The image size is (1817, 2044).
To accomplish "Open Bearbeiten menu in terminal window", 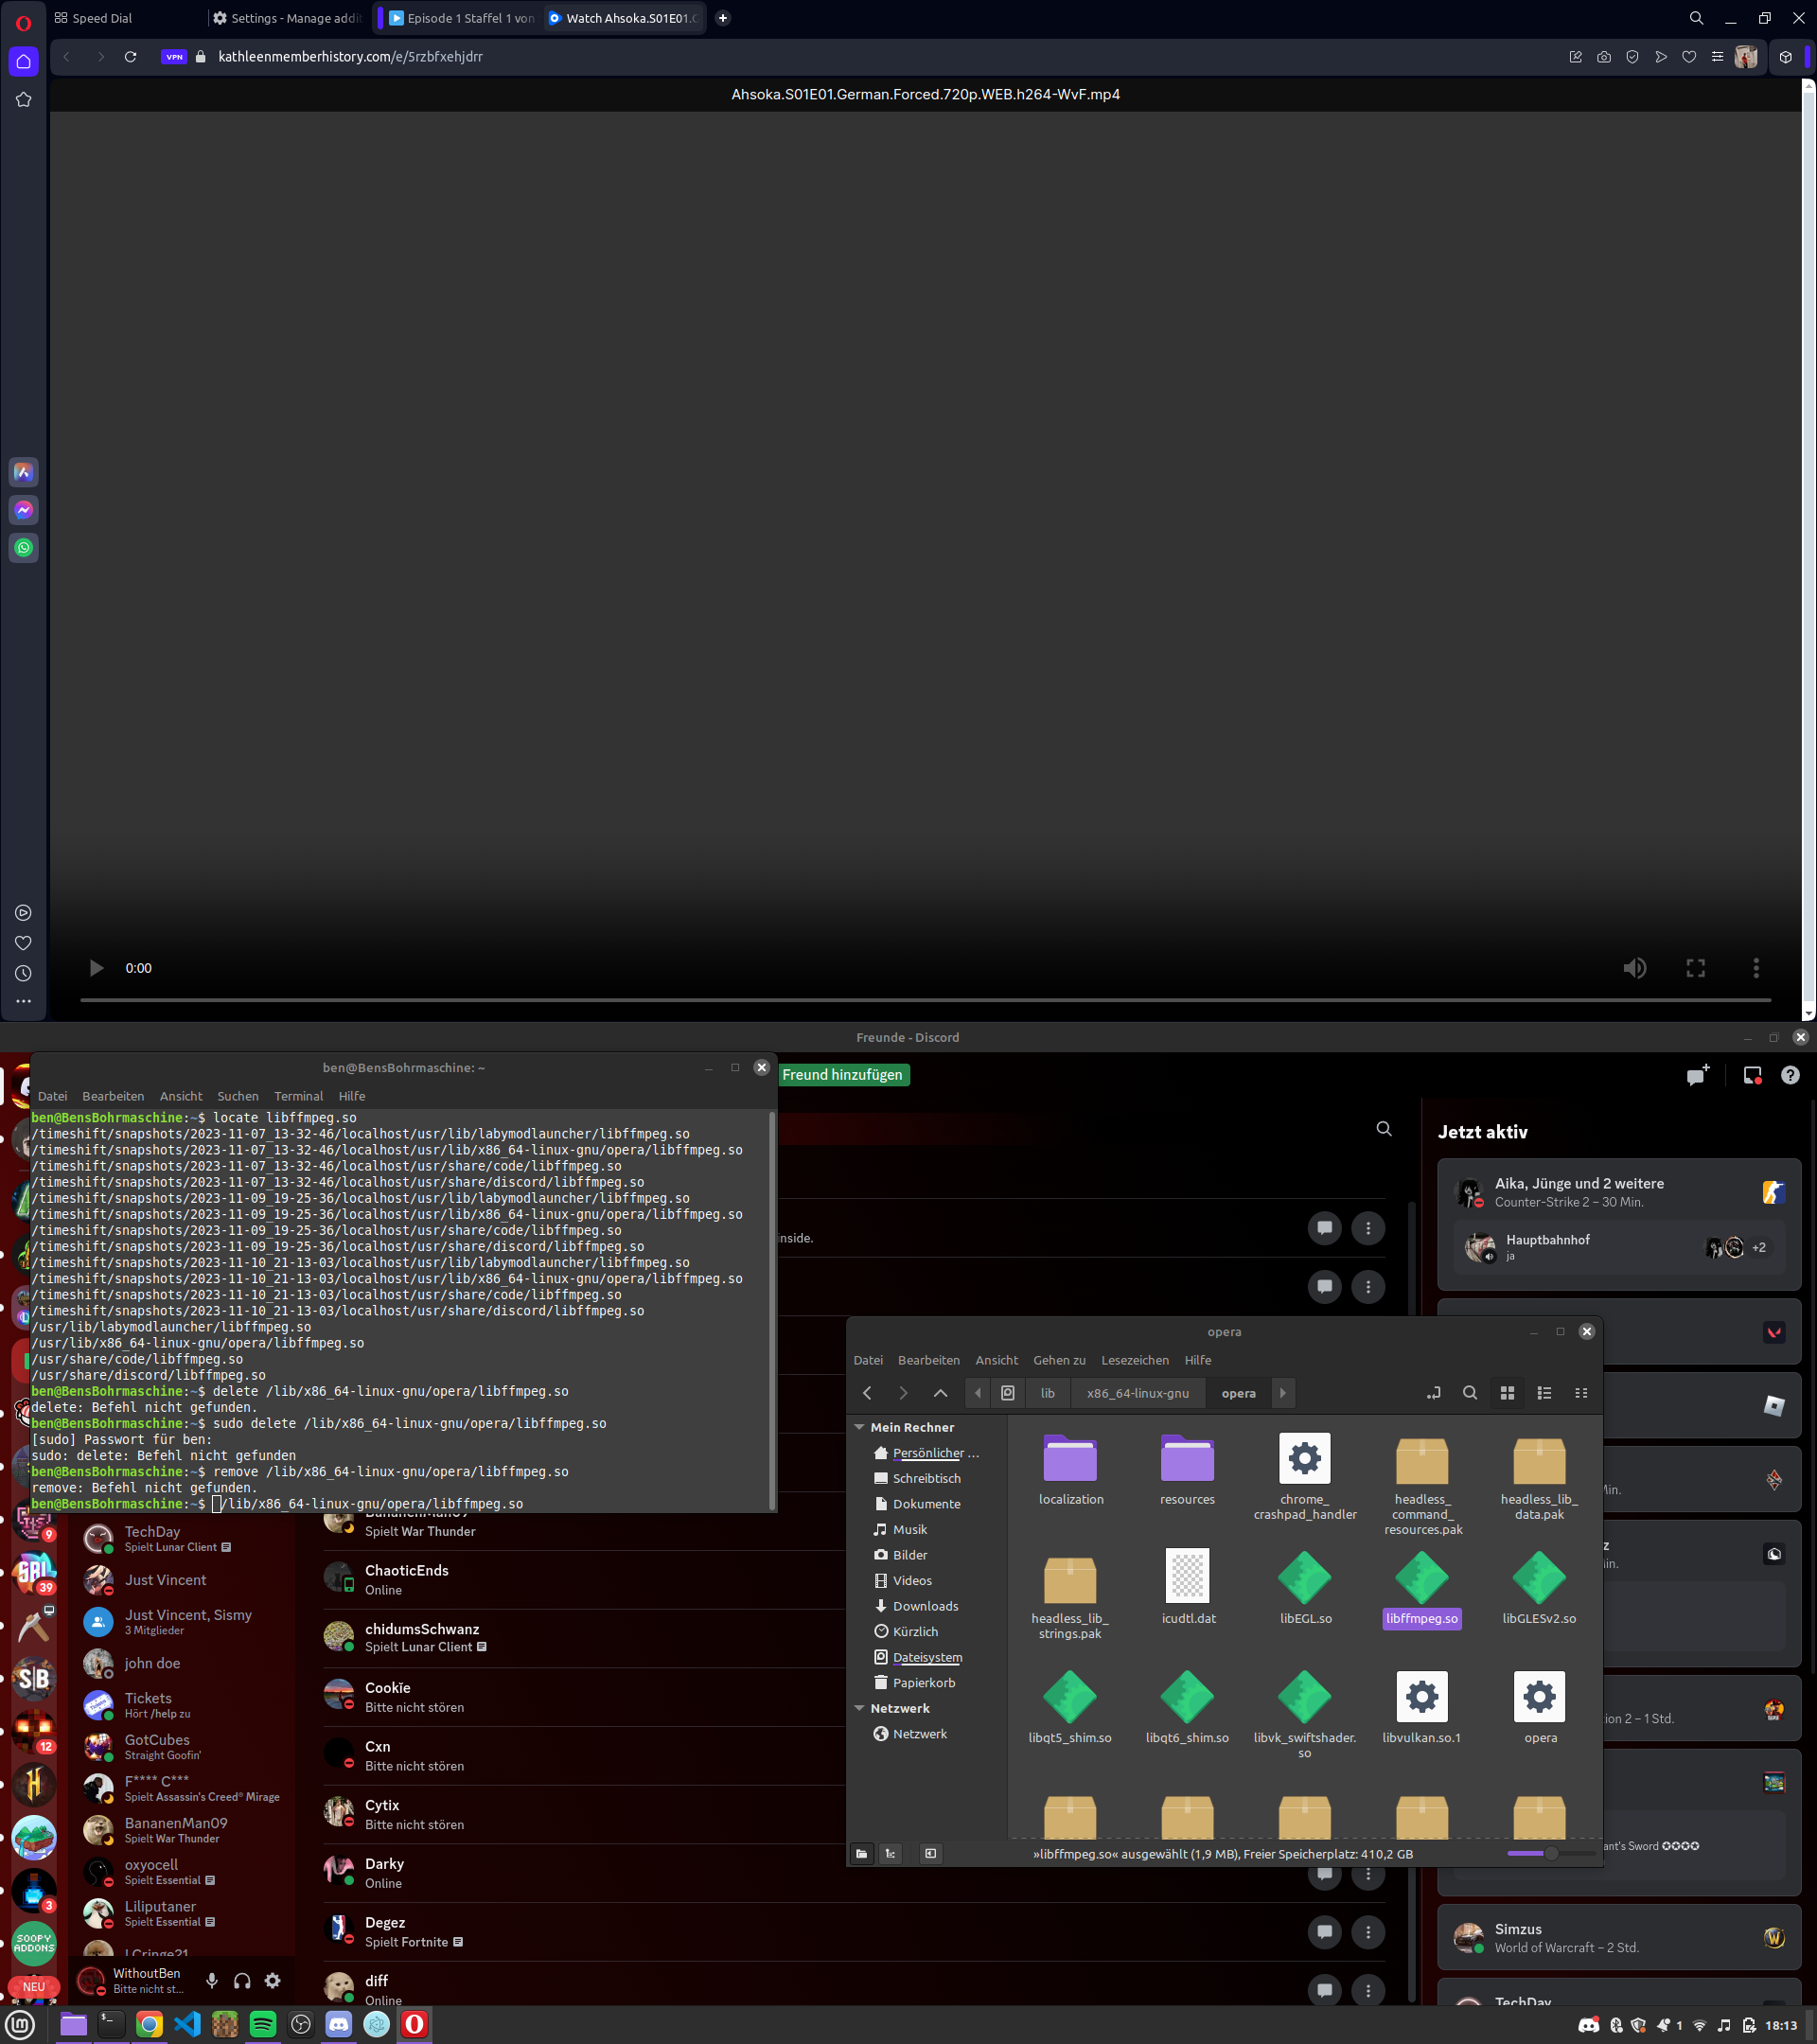I will pyautogui.click(x=113, y=1096).
